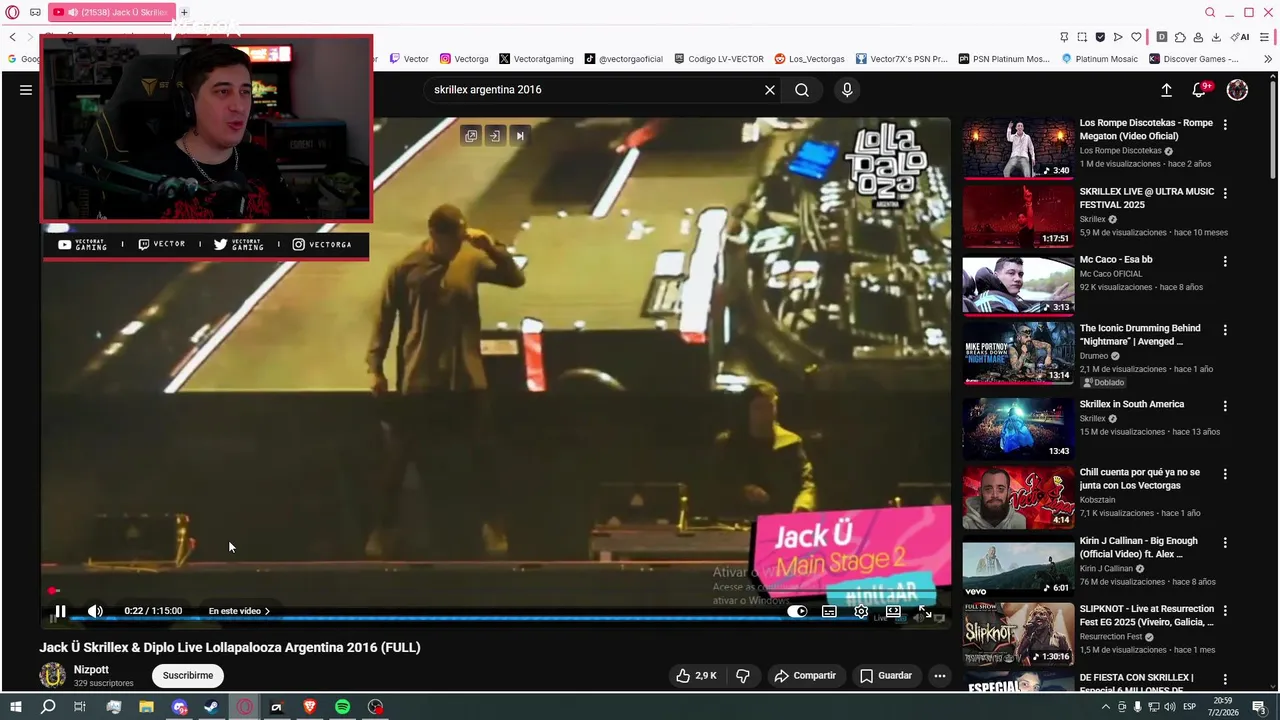Open Windows notification center
Image resolution: width=1280 pixels, height=720 pixels.
[x=1259, y=707]
